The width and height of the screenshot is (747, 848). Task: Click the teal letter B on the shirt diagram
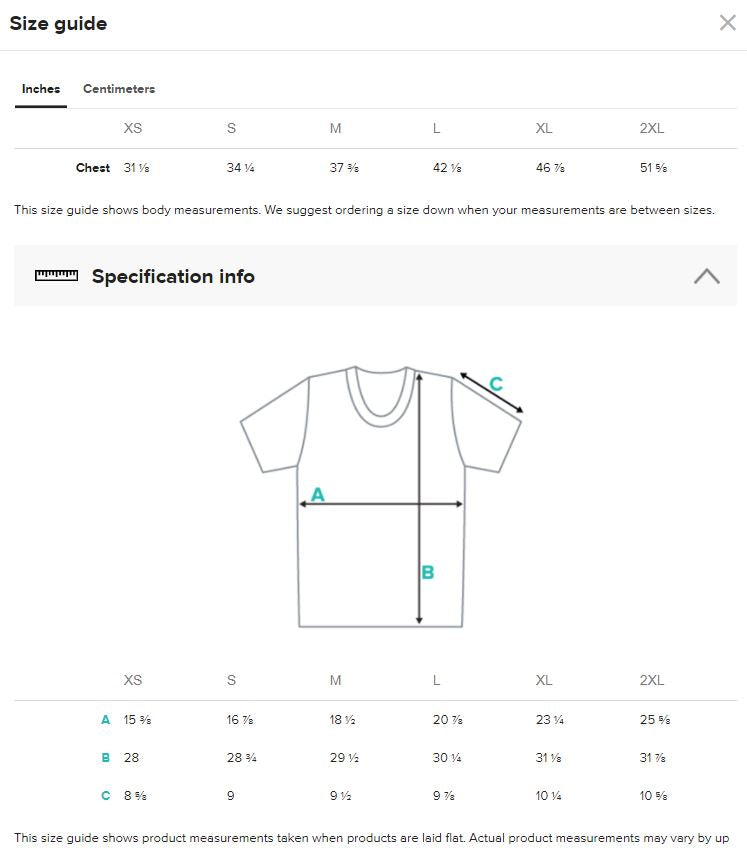pos(428,572)
